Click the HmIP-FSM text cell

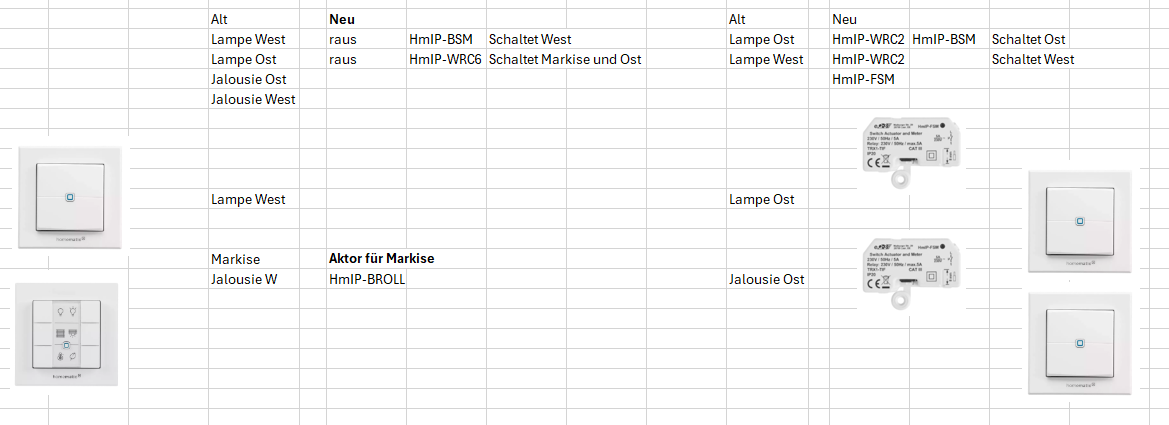863,79
